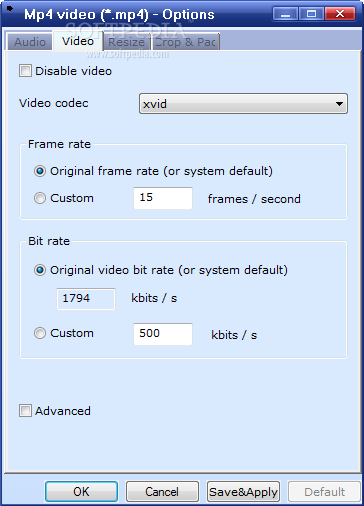Select Original frame rate radio button
This screenshot has height=506, width=364.
[x=40, y=171]
